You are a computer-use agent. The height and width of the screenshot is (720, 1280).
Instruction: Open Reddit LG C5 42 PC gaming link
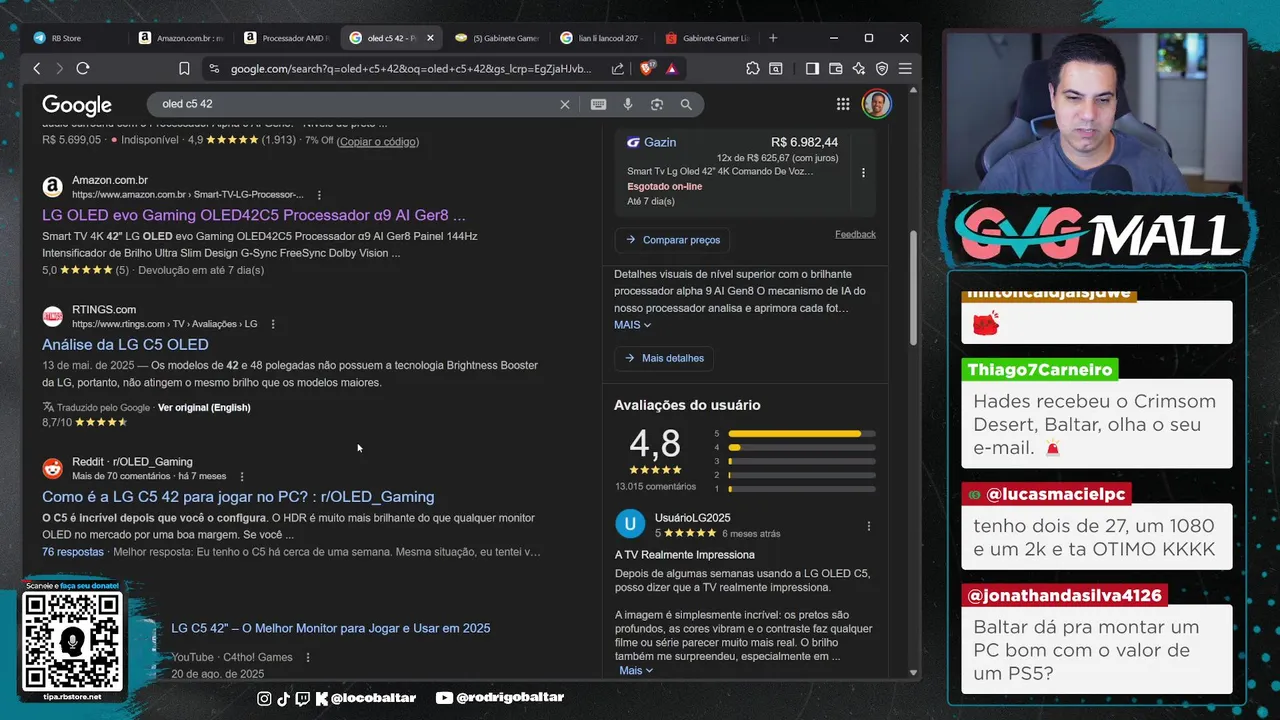(x=238, y=497)
